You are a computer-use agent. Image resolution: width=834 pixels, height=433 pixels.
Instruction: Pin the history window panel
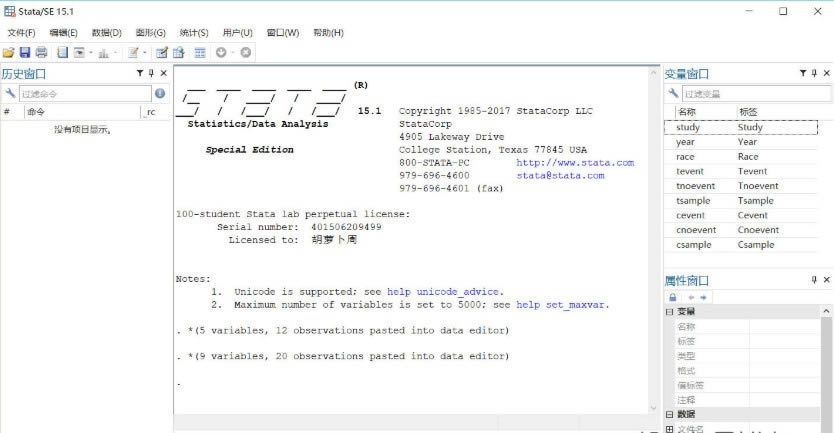(152, 73)
